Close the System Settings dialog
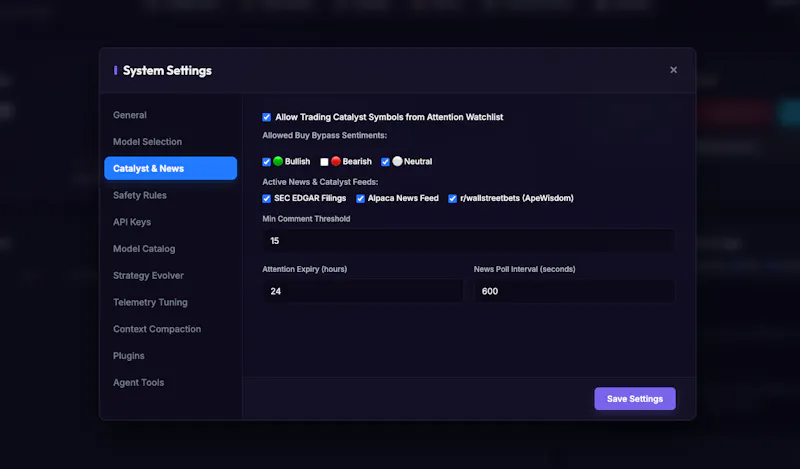 (x=673, y=70)
